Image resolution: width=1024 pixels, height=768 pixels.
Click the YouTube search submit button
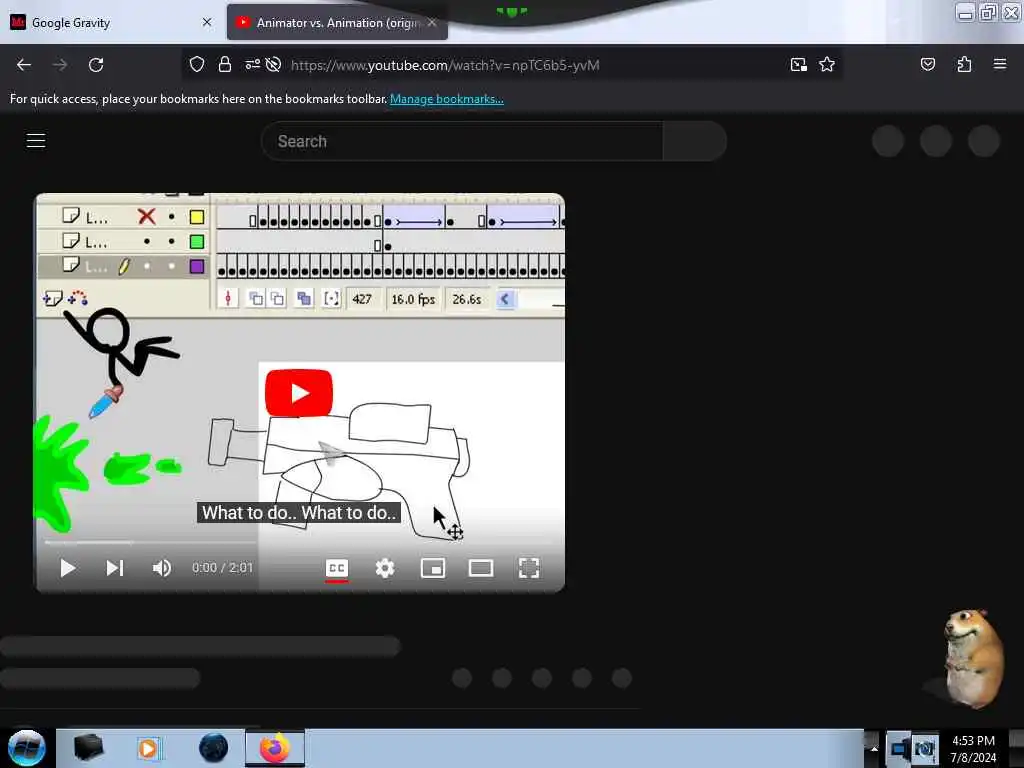click(x=695, y=141)
